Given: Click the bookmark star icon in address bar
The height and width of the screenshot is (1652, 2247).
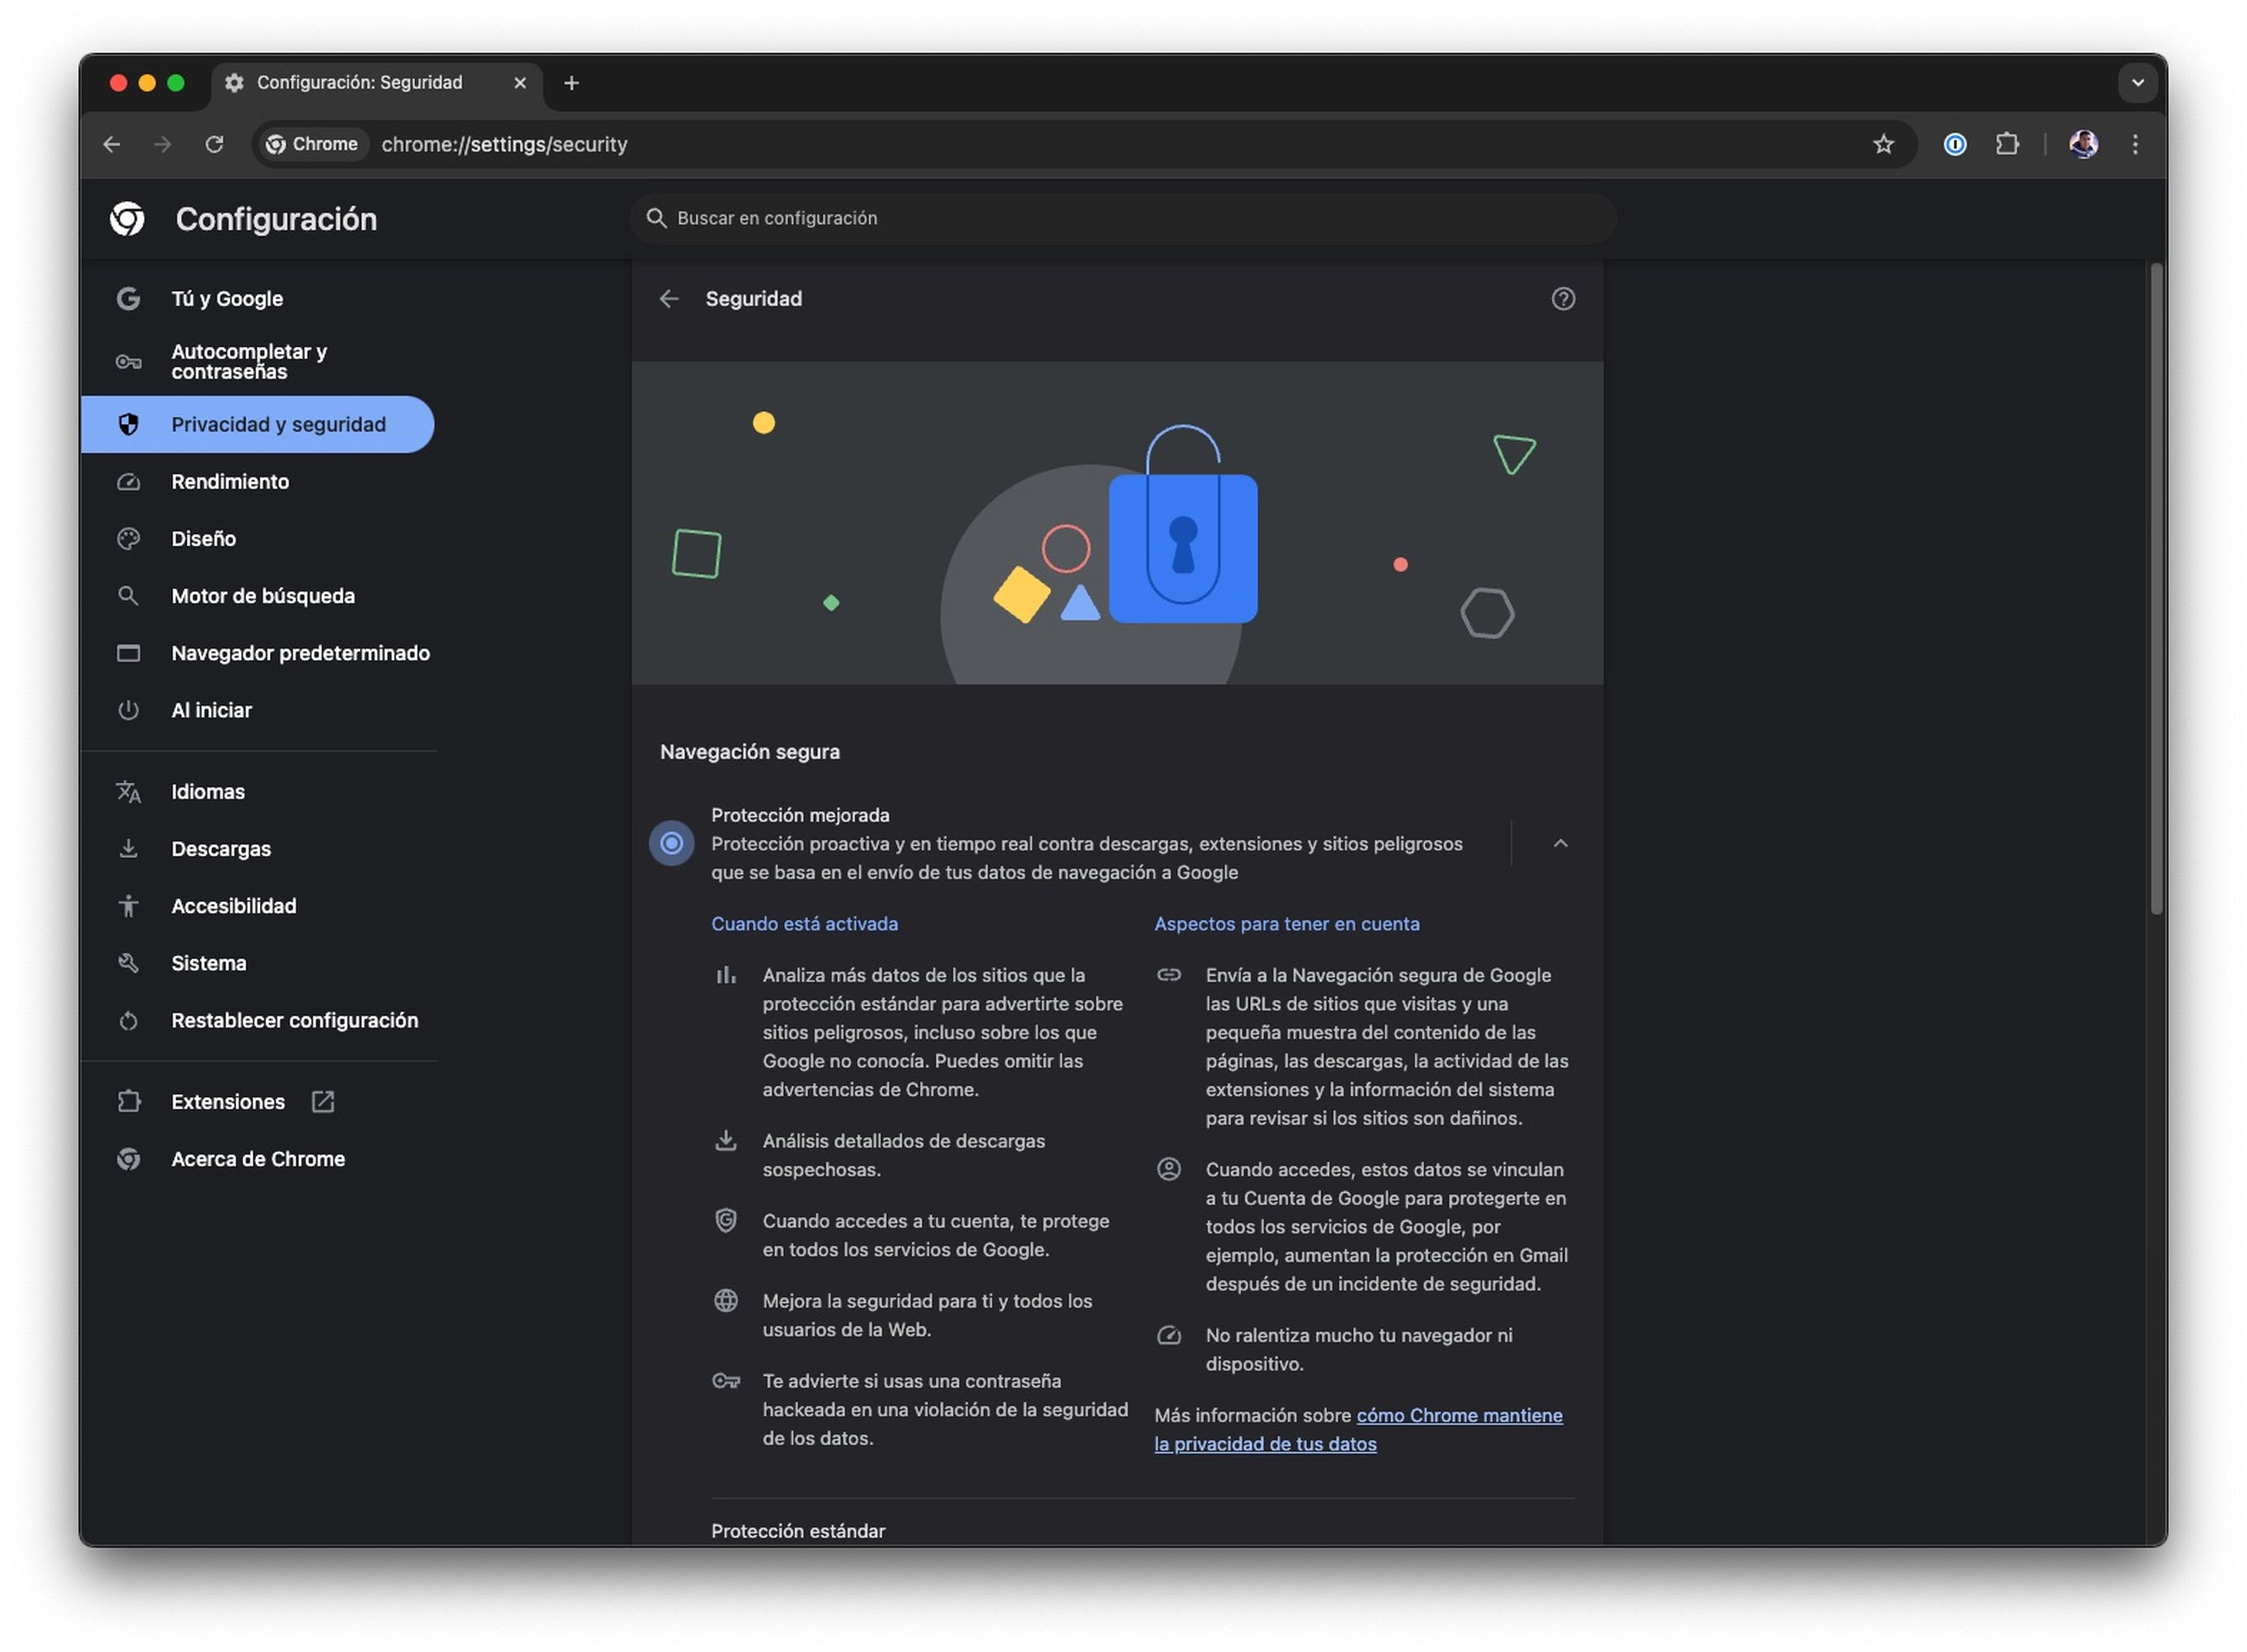Looking at the screenshot, I should [x=1883, y=144].
